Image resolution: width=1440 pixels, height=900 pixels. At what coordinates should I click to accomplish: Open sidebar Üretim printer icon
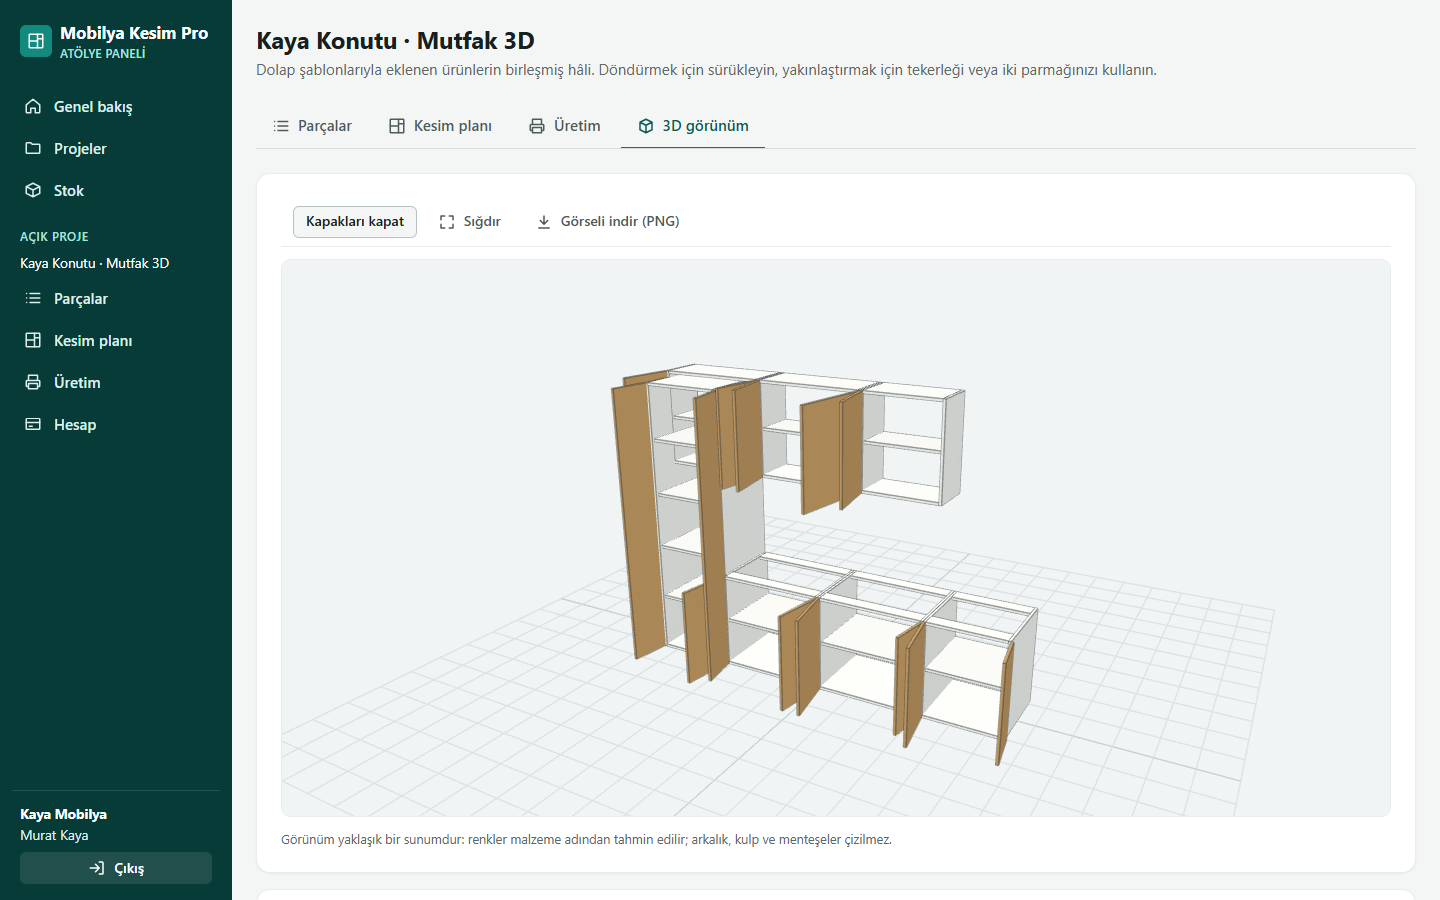tap(33, 382)
